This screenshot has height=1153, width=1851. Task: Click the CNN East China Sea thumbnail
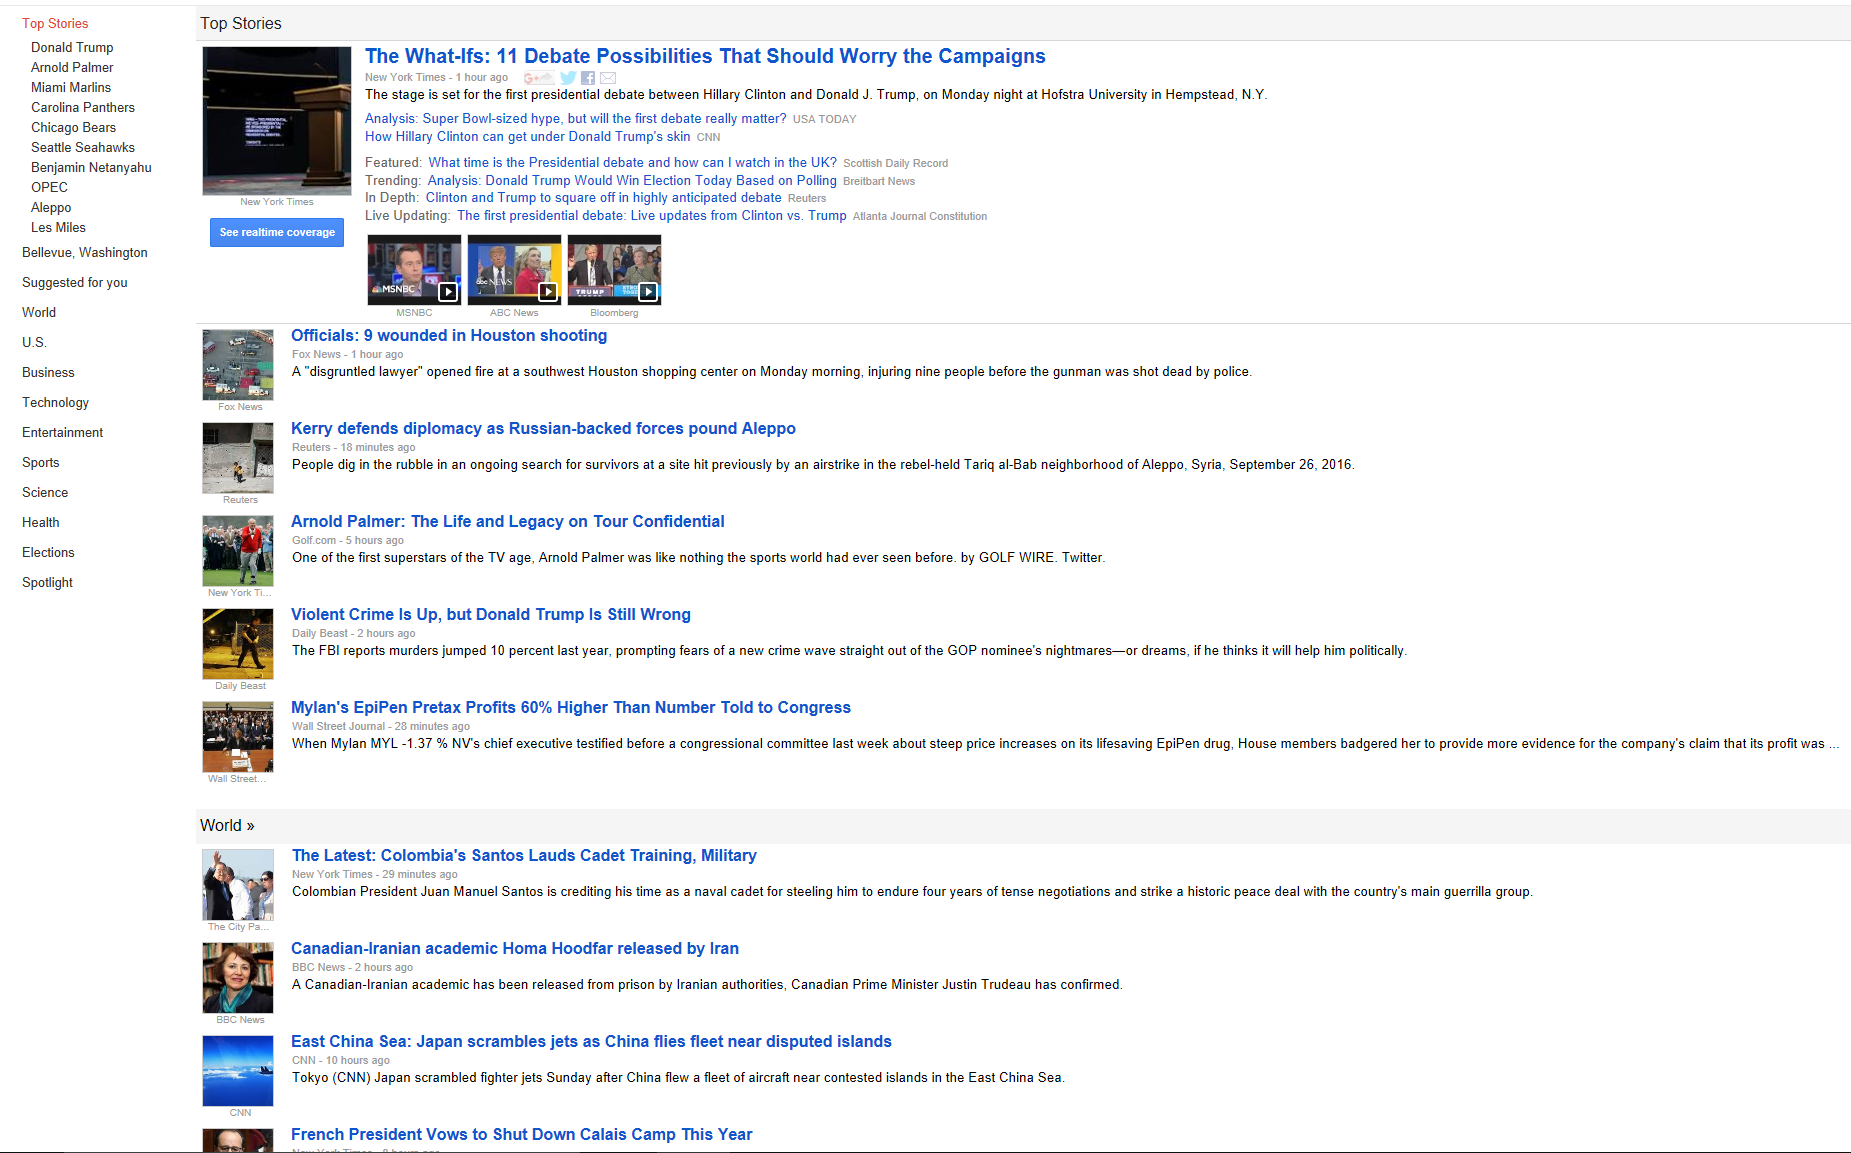(238, 1071)
